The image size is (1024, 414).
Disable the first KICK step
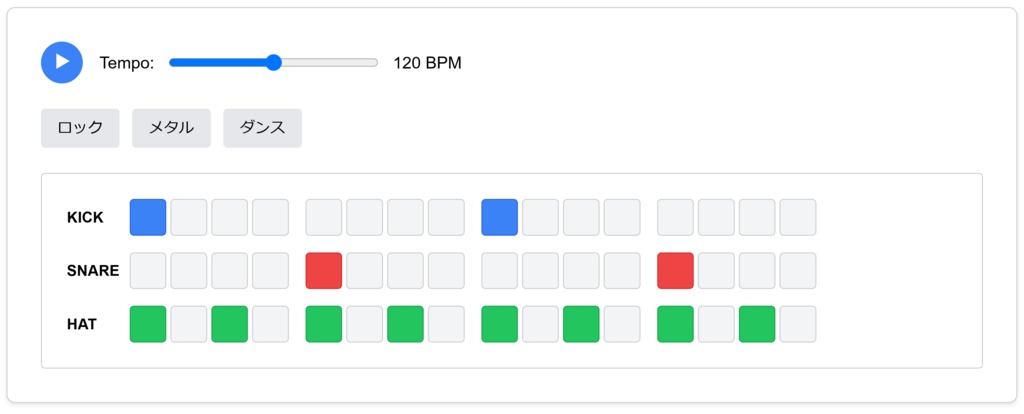[148, 217]
